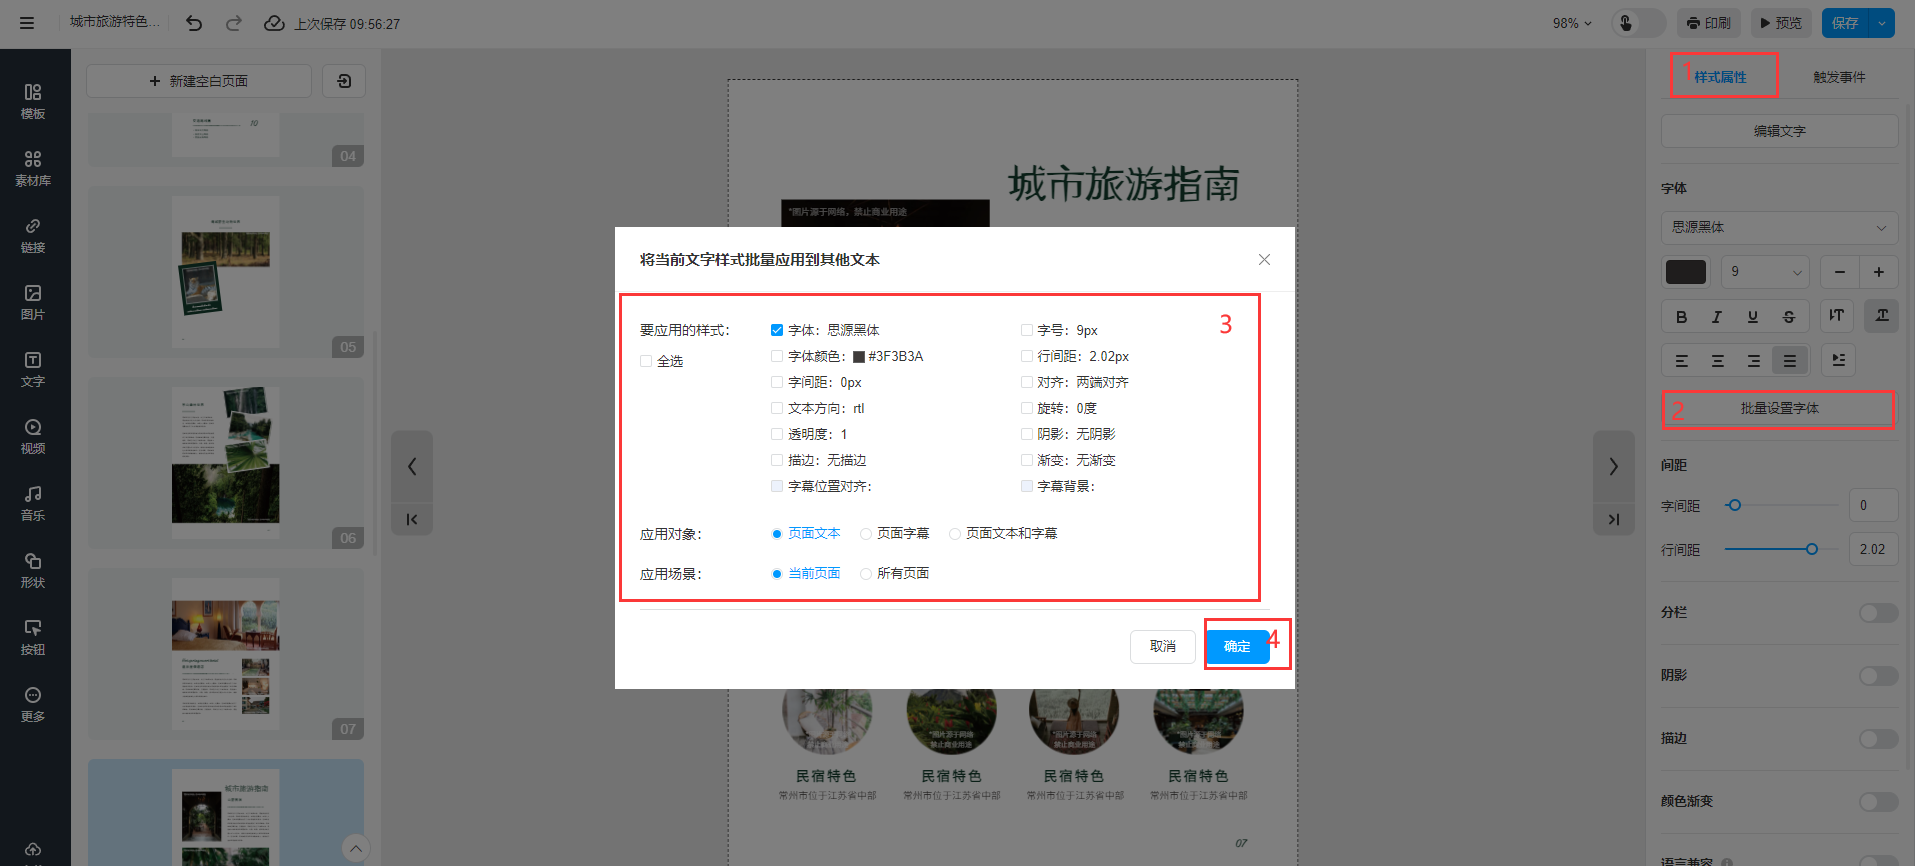The image size is (1915, 866).
Task: Switch to the 触发事件 tab
Action: (x=1838, y=77)
